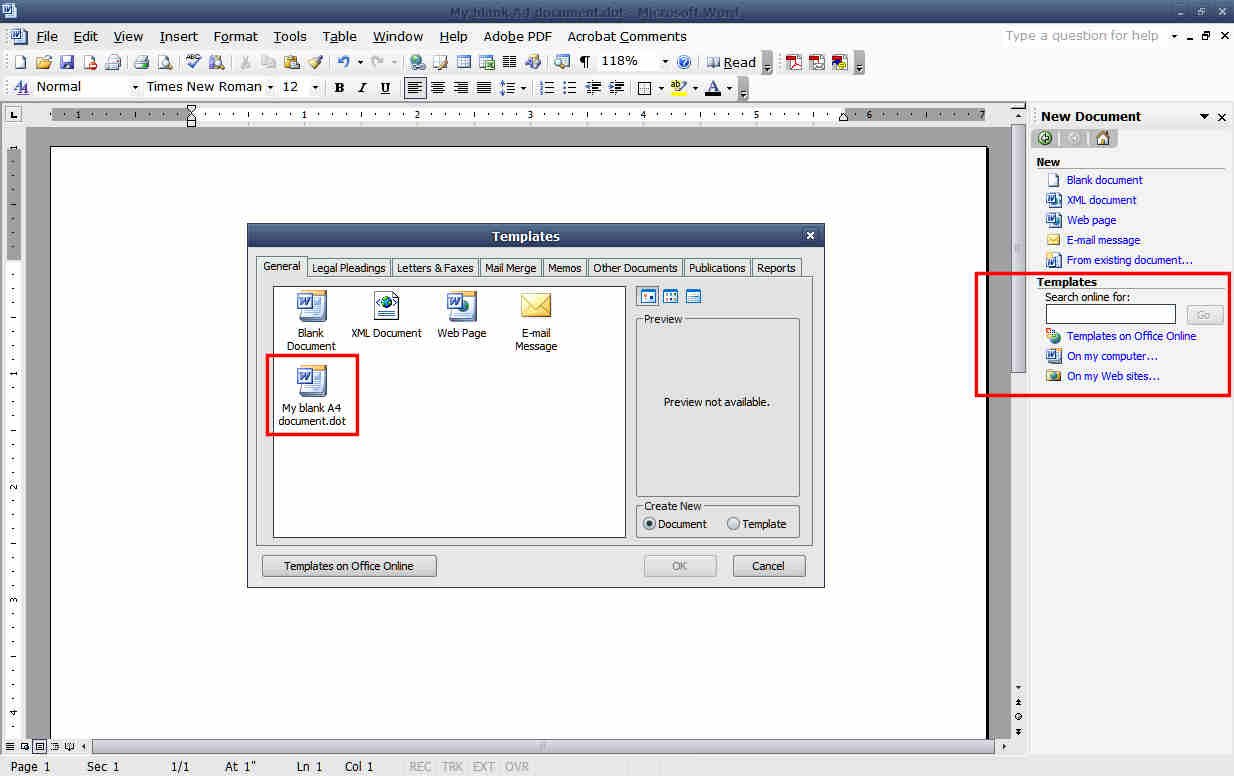Switch to the Mail Merge tab

click(511, 268)
